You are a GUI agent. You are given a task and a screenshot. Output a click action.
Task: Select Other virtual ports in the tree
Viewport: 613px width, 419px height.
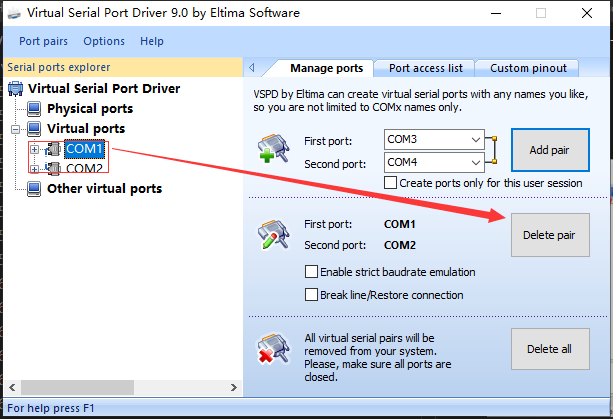104,189
